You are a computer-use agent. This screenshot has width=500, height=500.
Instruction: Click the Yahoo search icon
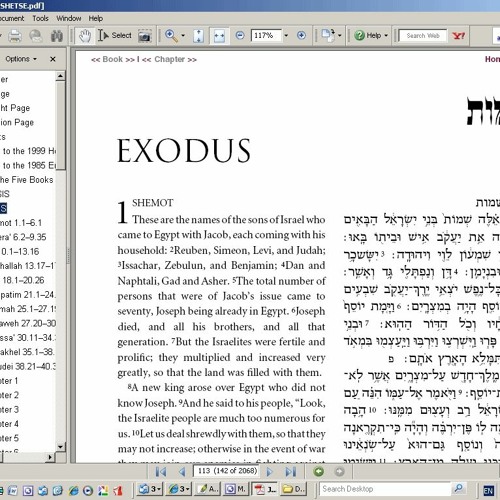pos(458,36)
